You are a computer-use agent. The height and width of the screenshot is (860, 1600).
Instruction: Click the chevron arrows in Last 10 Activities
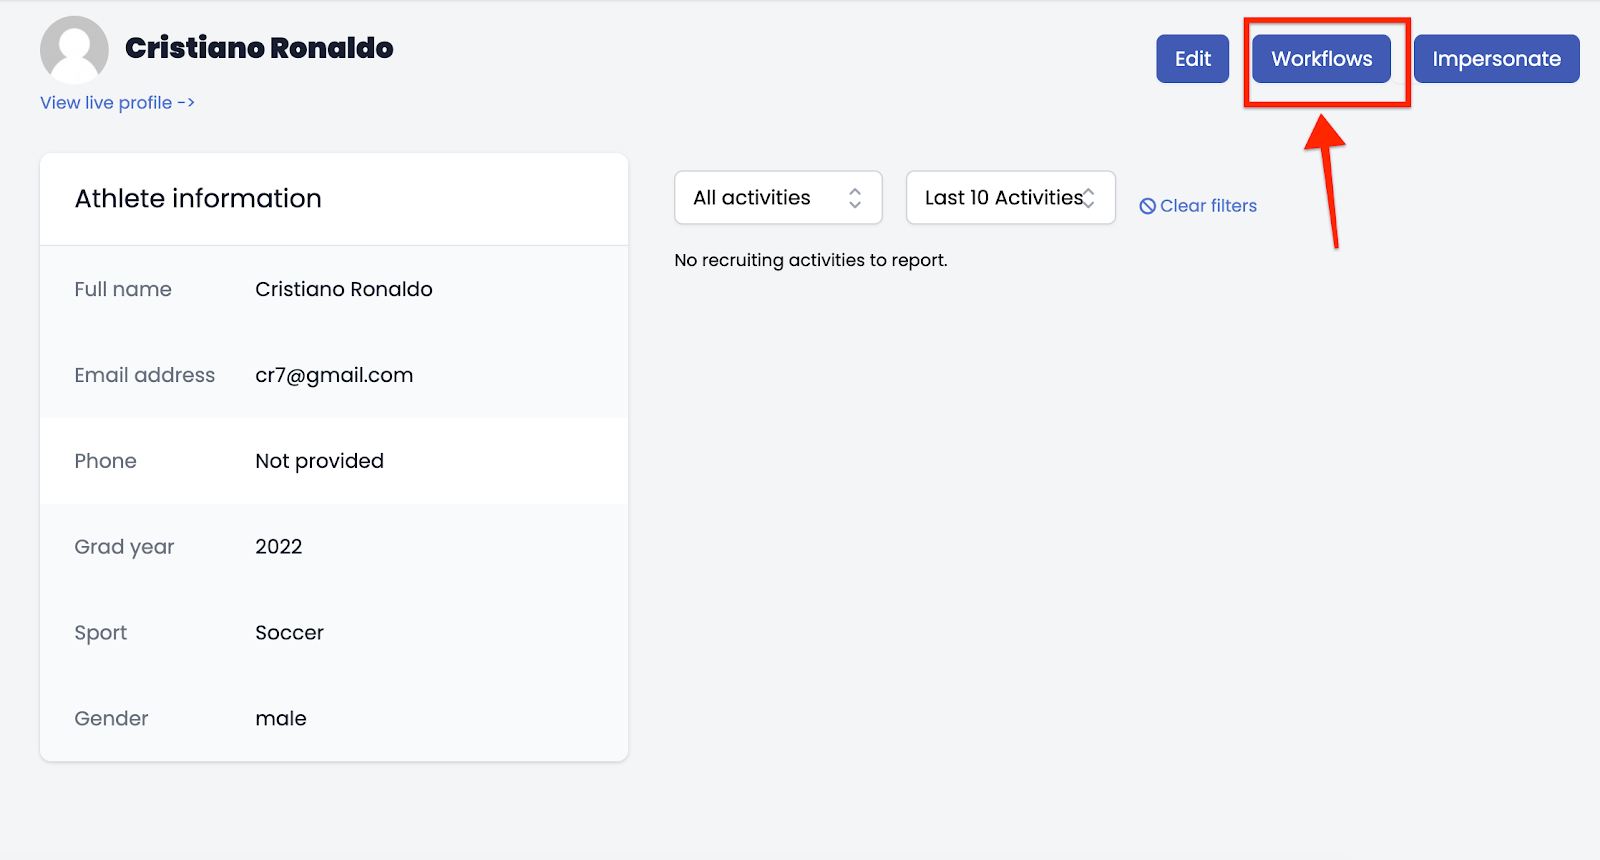[x=1089, y=198]
